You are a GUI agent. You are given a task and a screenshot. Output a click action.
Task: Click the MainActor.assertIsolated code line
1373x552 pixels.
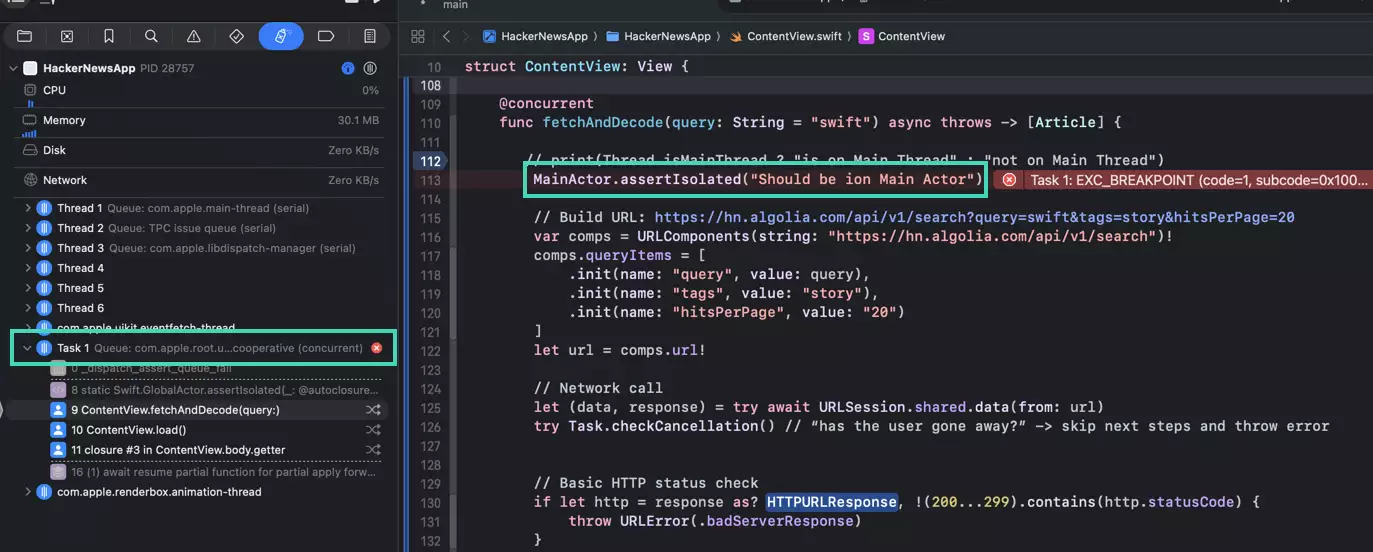click(757, 180)
